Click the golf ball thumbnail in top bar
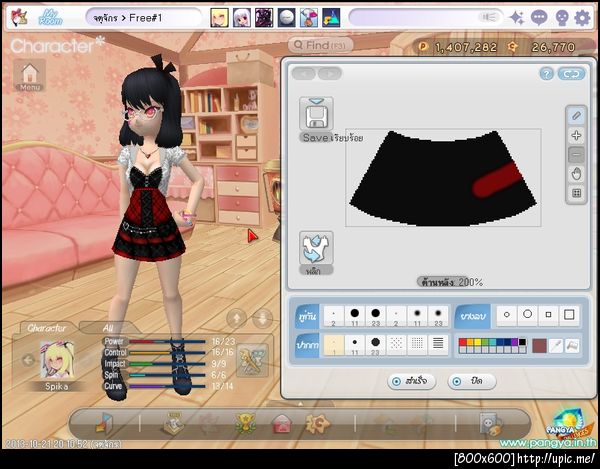600x469 pixels. click(286, 18)
